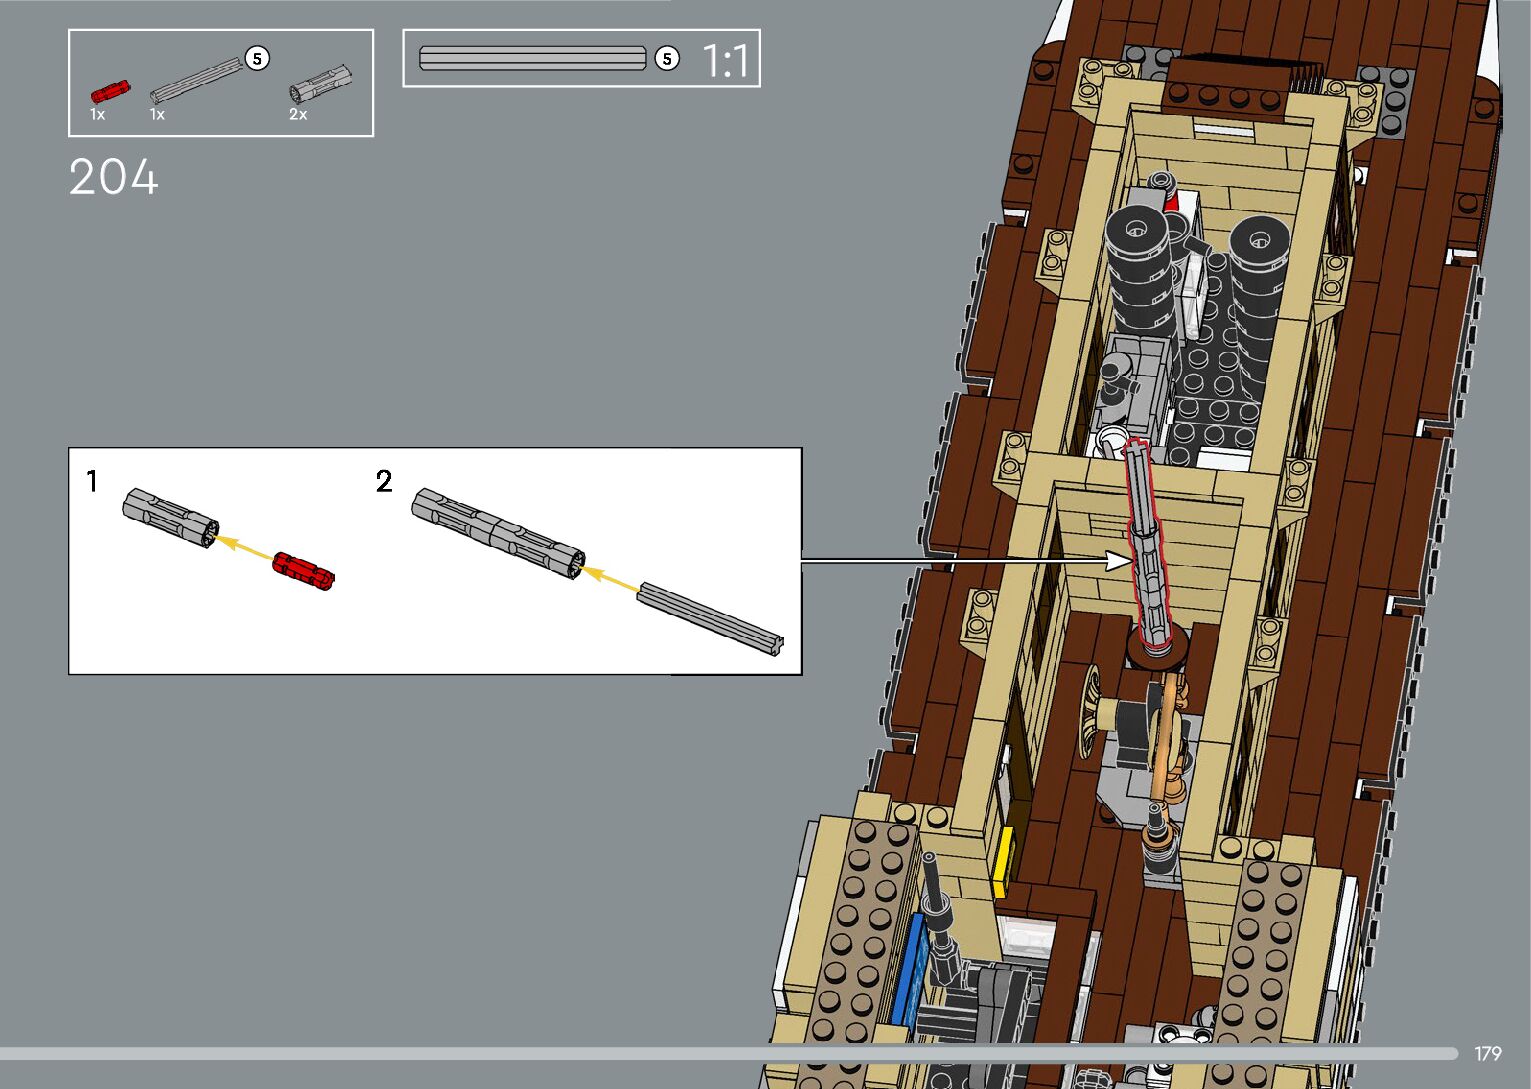Click the red connector pin in parts list
This screenshot has height=1089, width=1531.
(110, 91)
